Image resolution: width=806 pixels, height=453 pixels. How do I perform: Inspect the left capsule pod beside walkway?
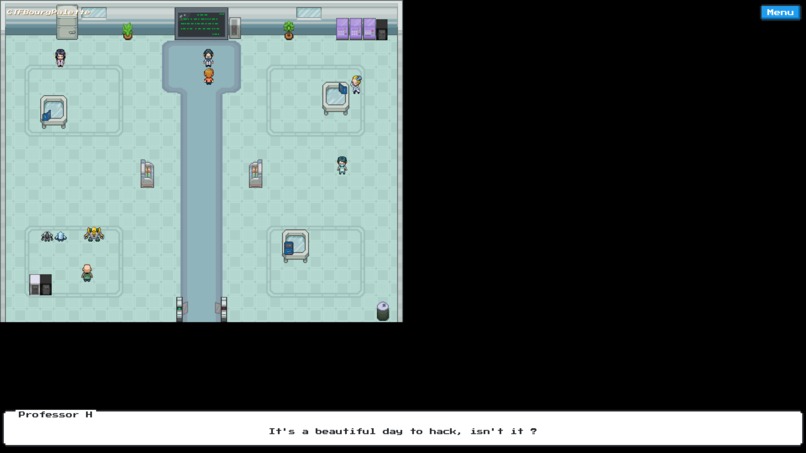pyautogui.click(x=147, y=174)
